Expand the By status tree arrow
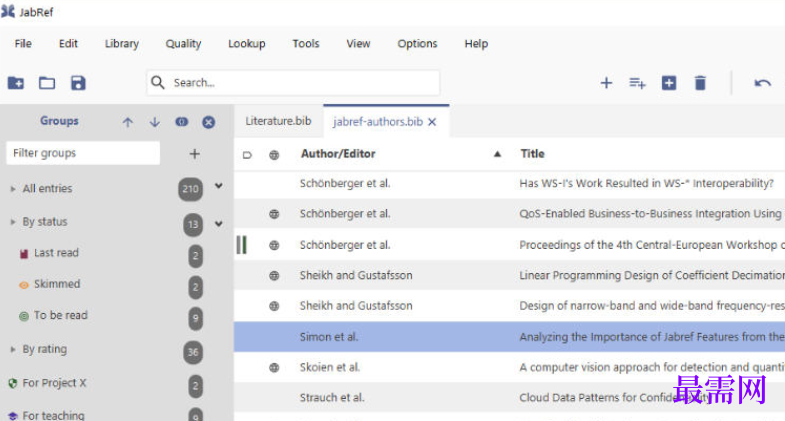 (x=13, y=222)
